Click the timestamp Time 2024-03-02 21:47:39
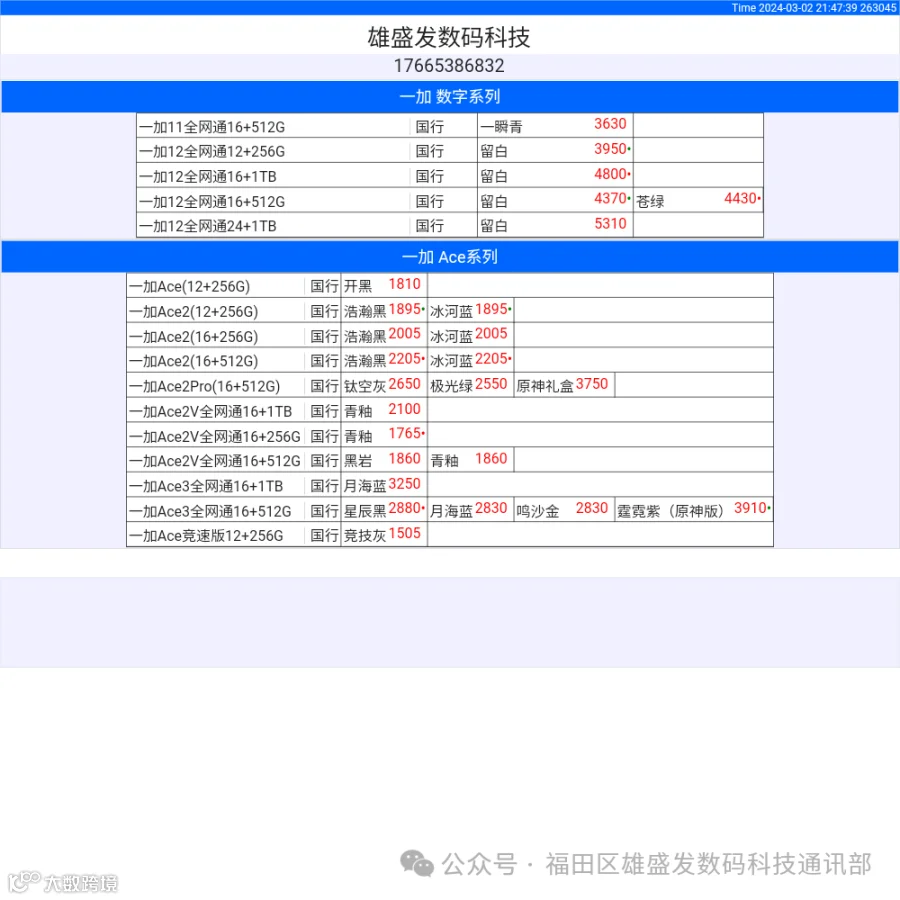Viewport: 900px width, 900px height. click(794, 7)
